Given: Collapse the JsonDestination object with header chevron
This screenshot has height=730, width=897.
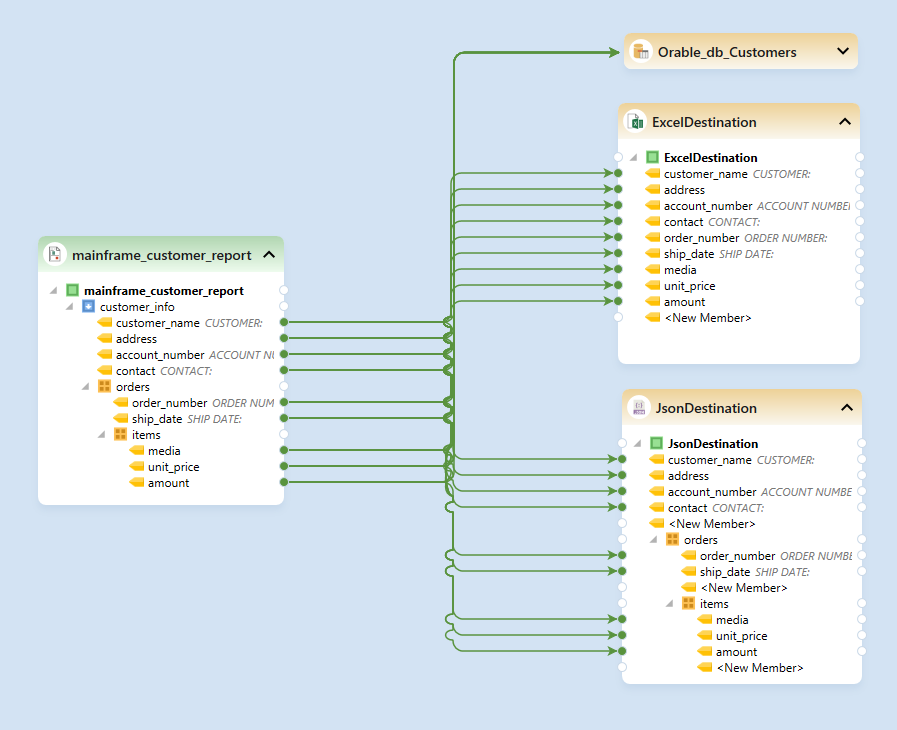Looking at the screenshot, I should (847, 407).
